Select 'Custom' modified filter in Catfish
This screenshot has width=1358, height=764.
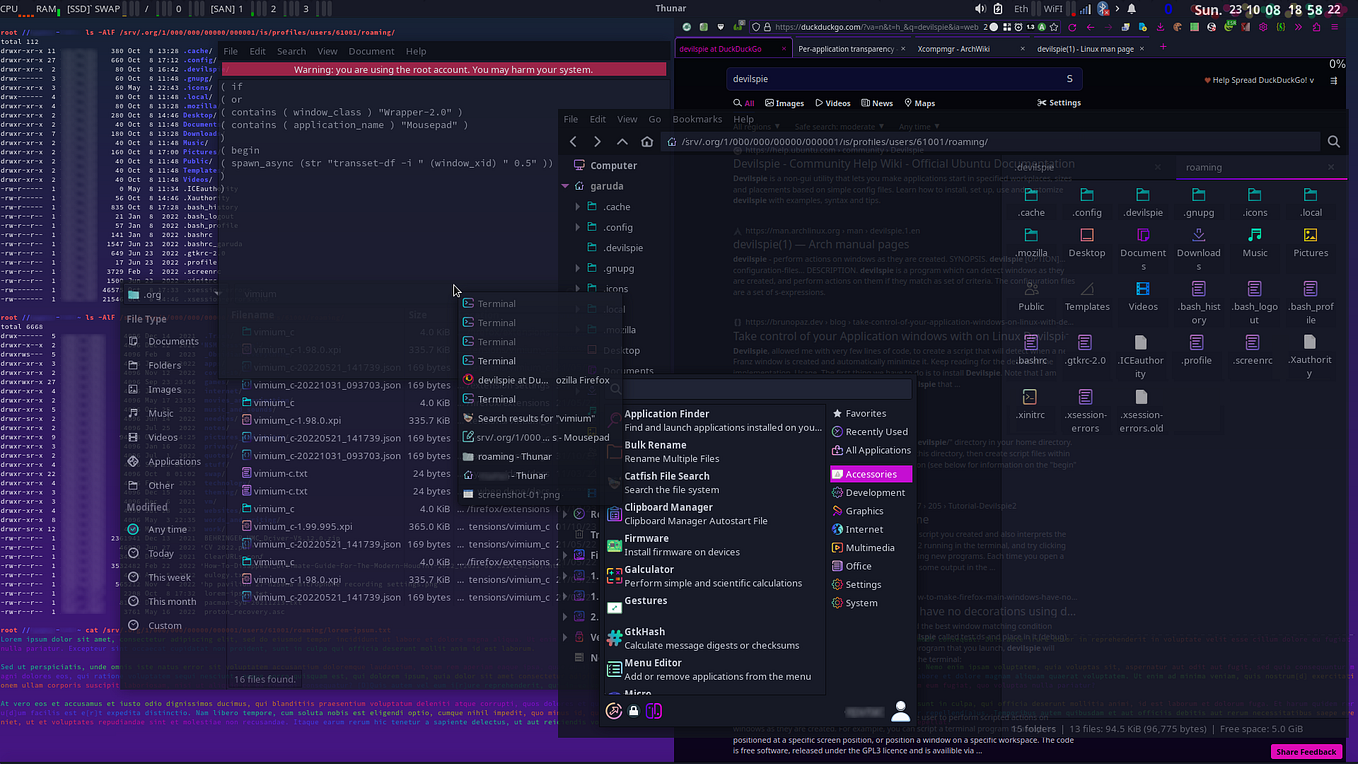coord(155,625)
